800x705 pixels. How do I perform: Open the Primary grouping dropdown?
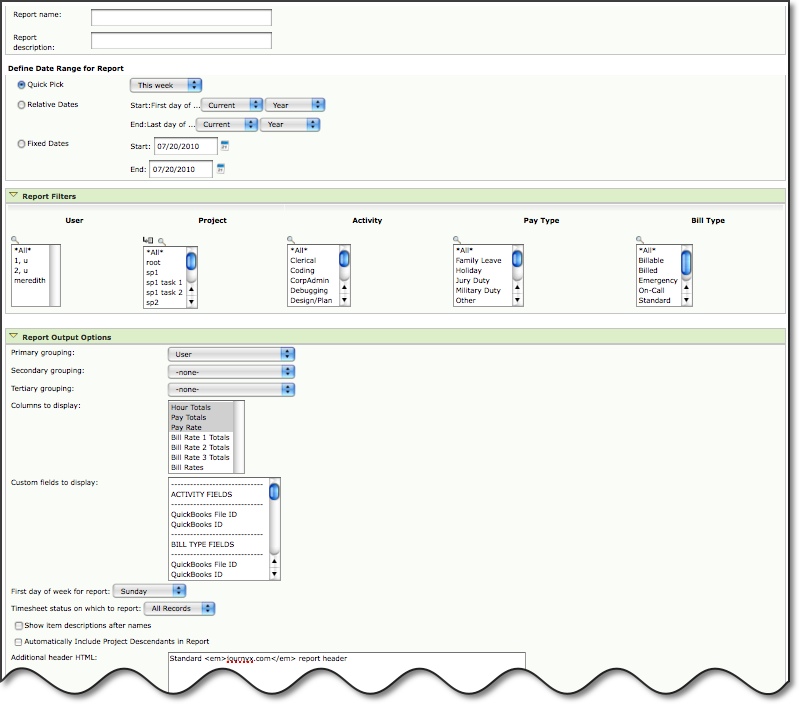click(231, 354)
